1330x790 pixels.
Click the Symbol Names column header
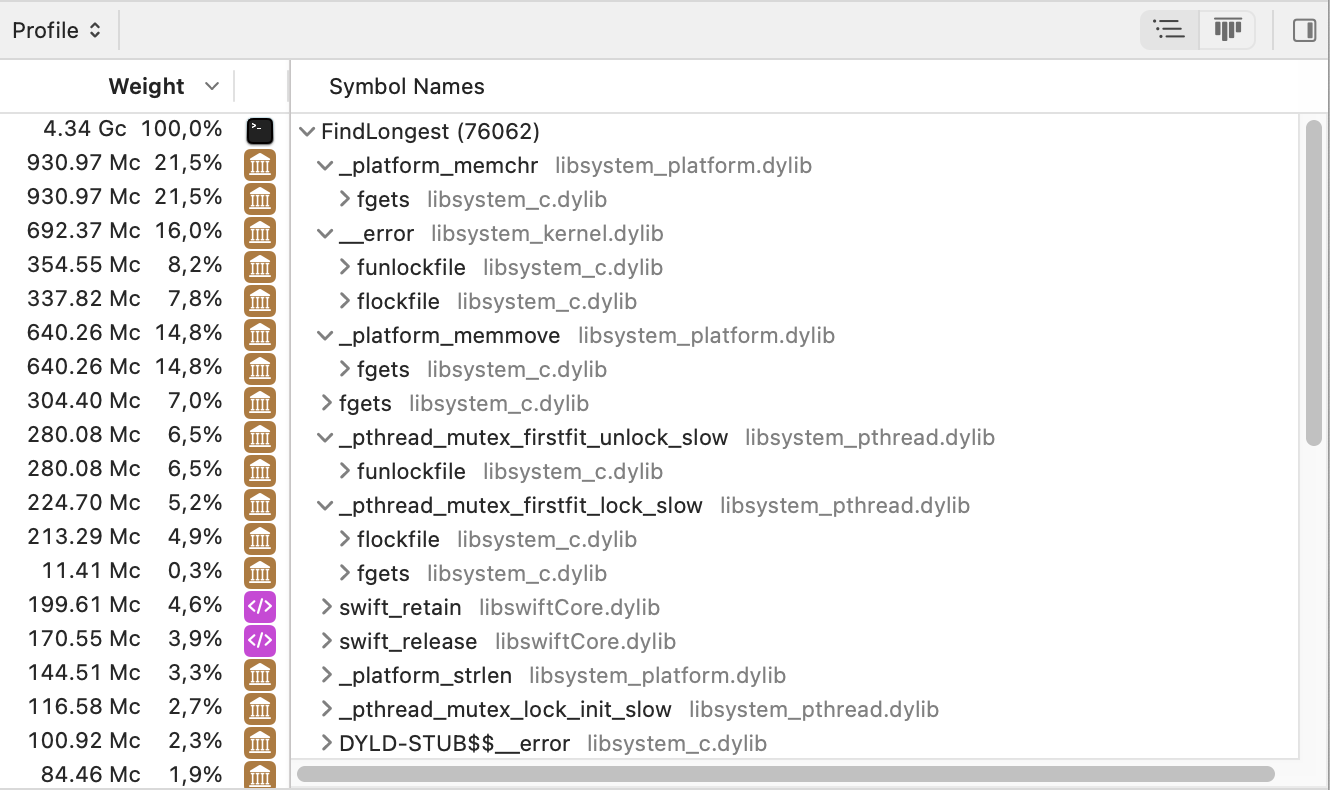[x=406, y=86]
